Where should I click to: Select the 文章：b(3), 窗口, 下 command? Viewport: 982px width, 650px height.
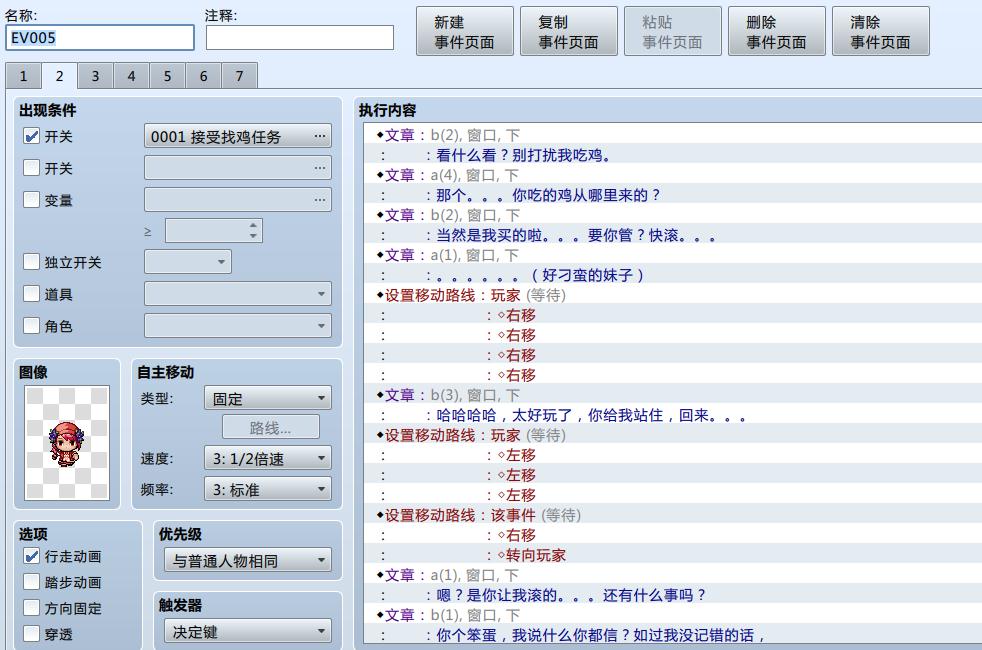[673, 395]
